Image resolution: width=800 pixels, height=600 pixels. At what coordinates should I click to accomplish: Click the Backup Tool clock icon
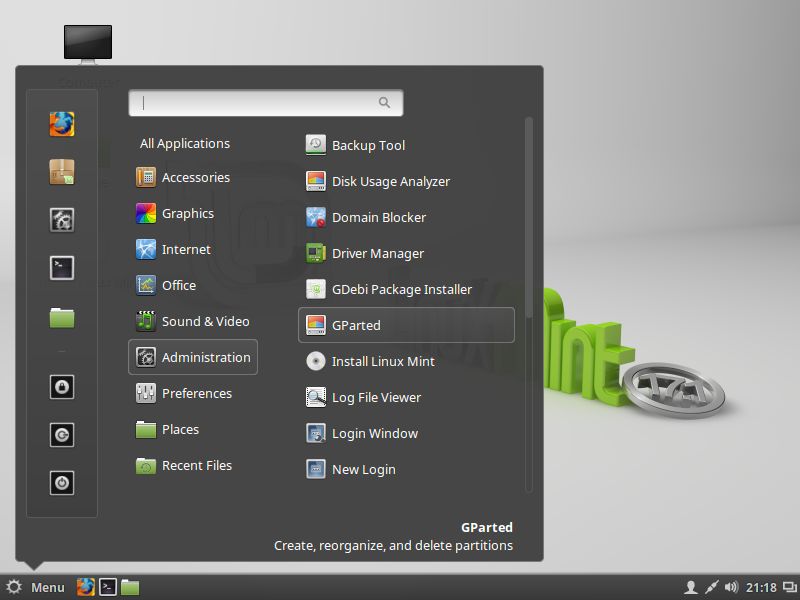[x=316, y=145]
